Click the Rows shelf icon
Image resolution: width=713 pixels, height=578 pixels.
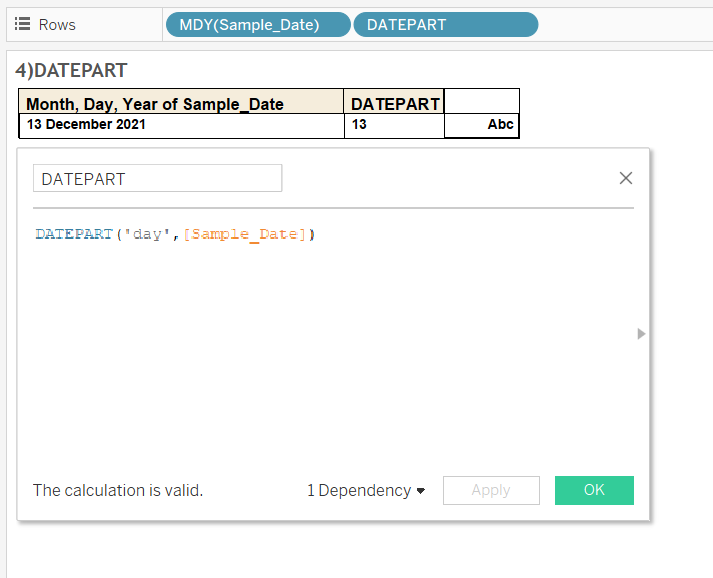pyautogui.click(x=22, y=24)
